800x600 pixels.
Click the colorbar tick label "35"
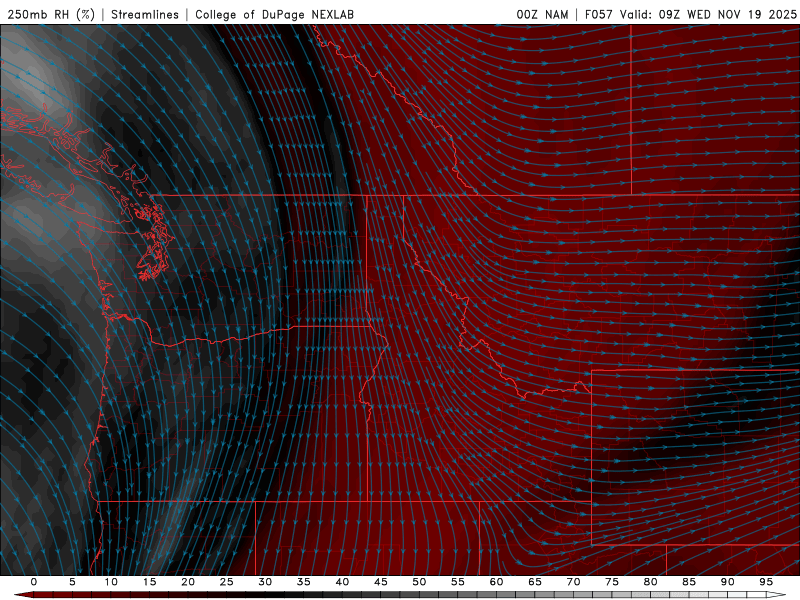[304, 582]
